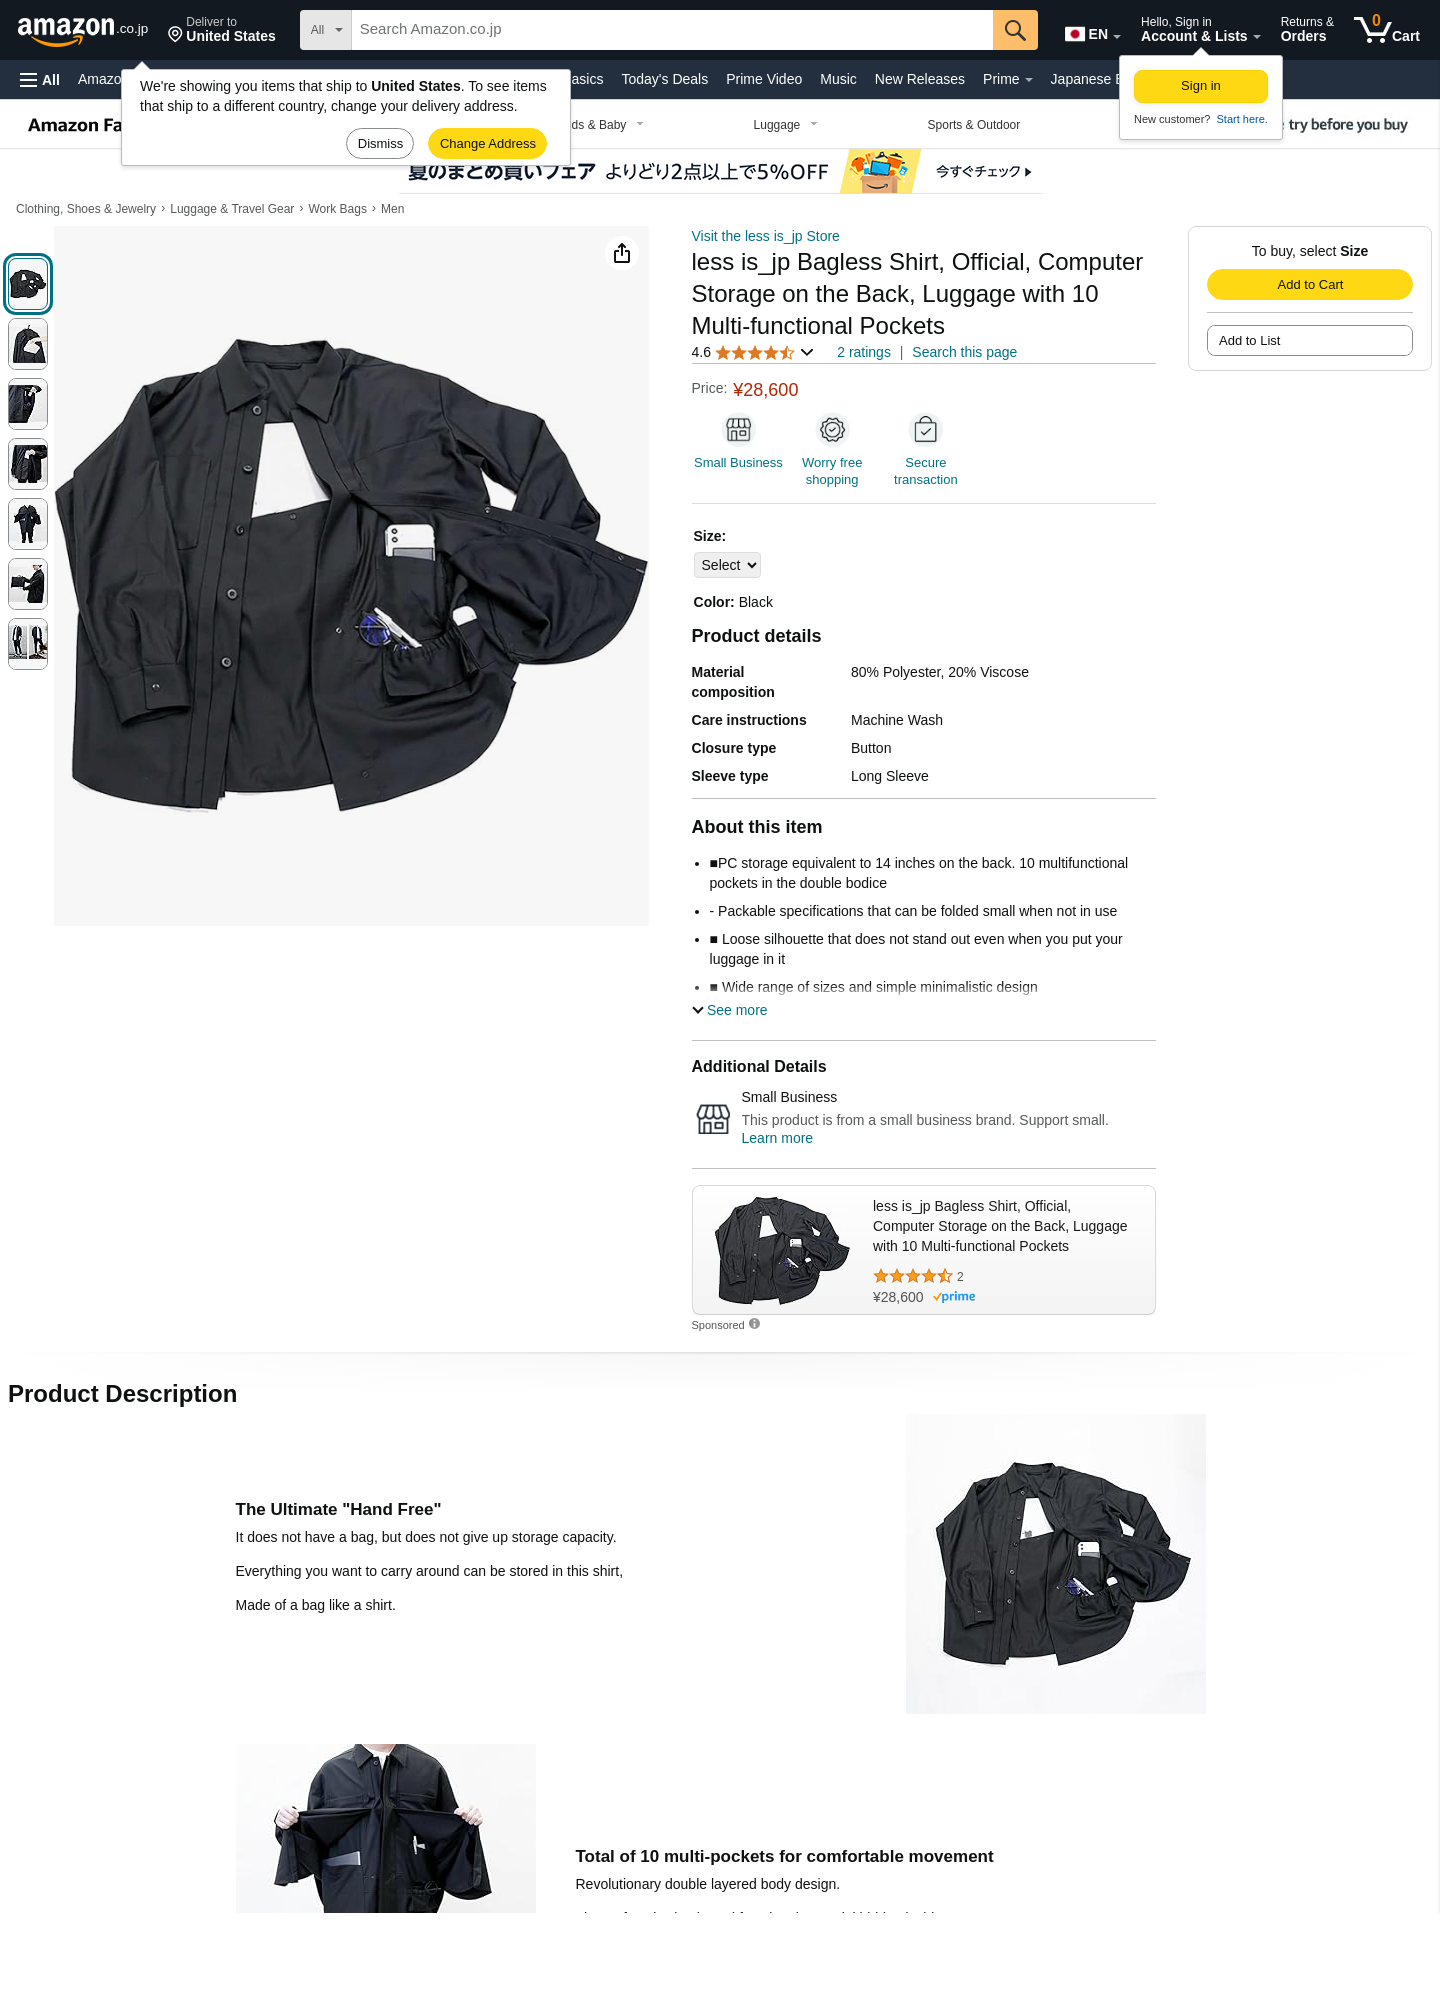Click the Sponsored info icon
This screenshot has width=1440, height=2000.
pos(755,1324)
